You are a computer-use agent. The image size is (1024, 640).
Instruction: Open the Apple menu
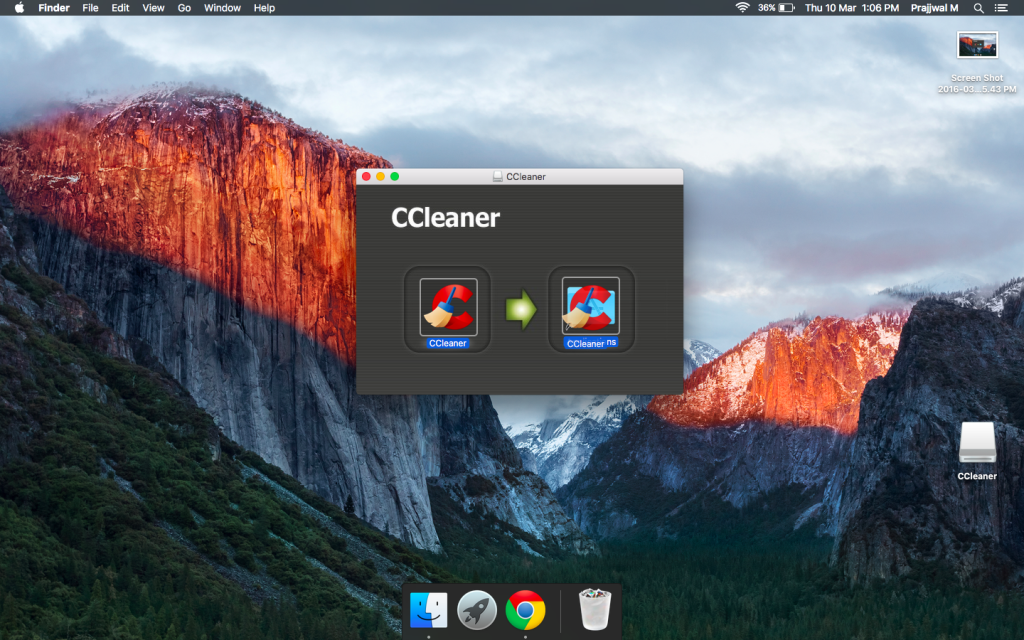[x=20, y=8]
